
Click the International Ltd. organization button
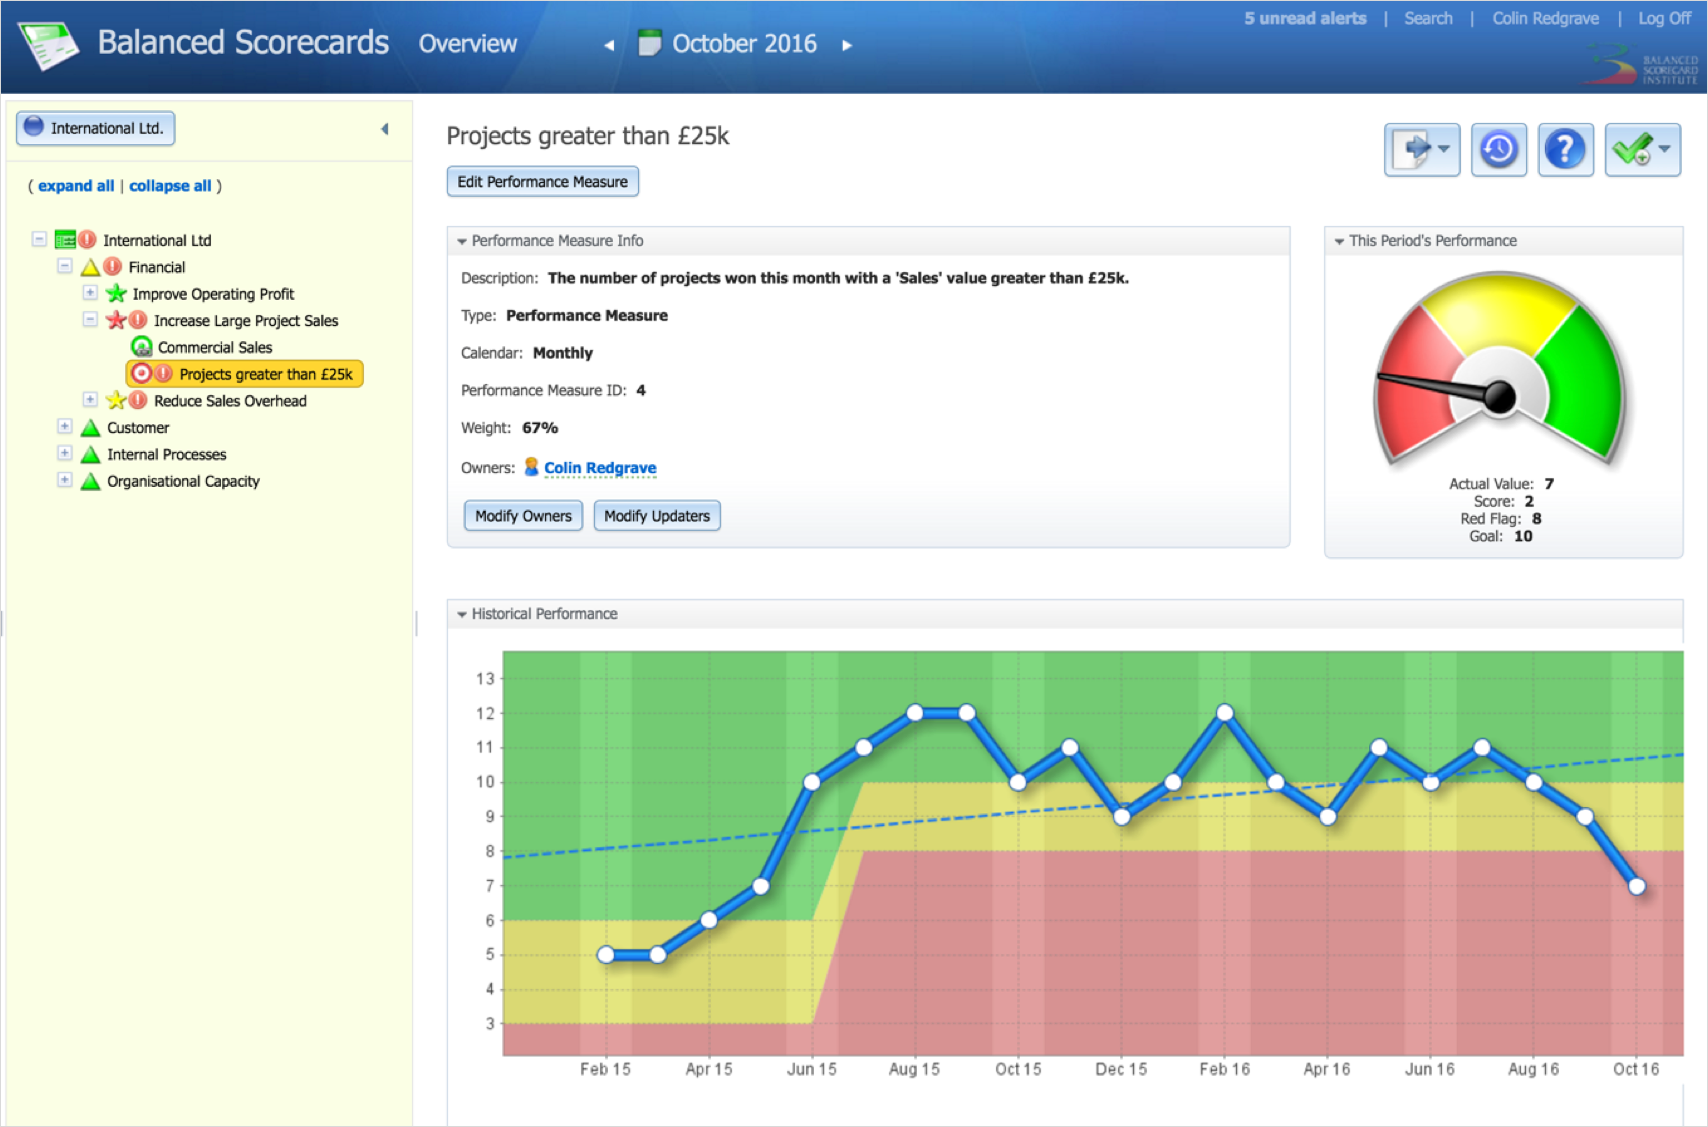pyautogui.click(x=96, y=128)
